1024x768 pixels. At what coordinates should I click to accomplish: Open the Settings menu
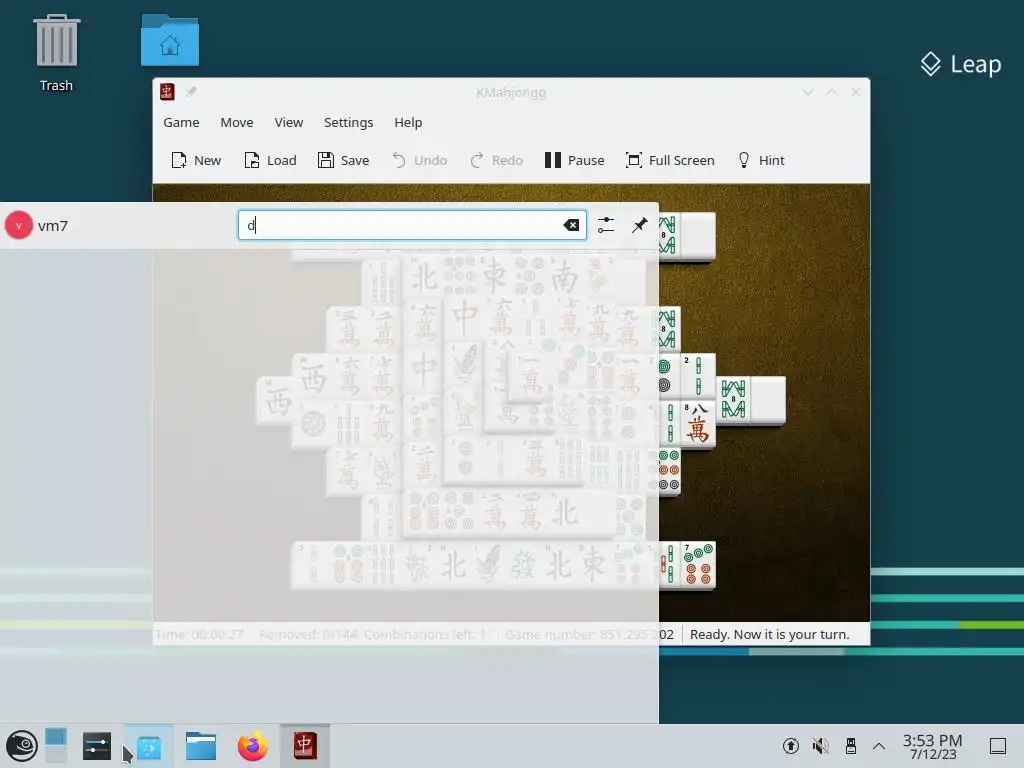pyautogui.click(x=349, y=122)
